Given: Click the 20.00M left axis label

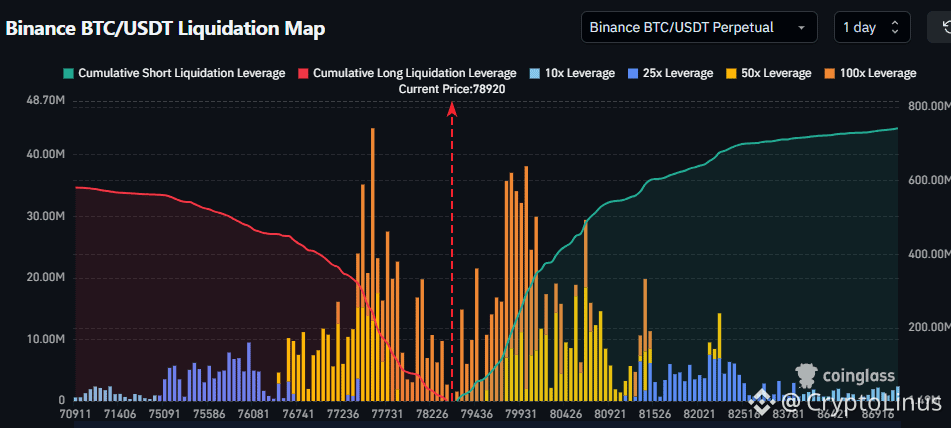Looking at the screenshot, I should pos(45,278).
